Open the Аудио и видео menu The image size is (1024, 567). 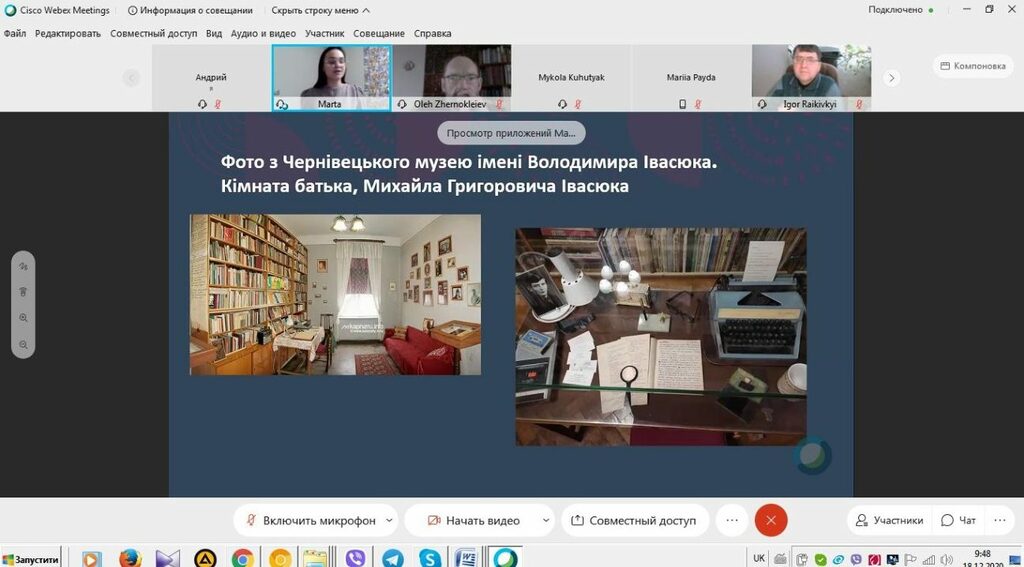263,33
